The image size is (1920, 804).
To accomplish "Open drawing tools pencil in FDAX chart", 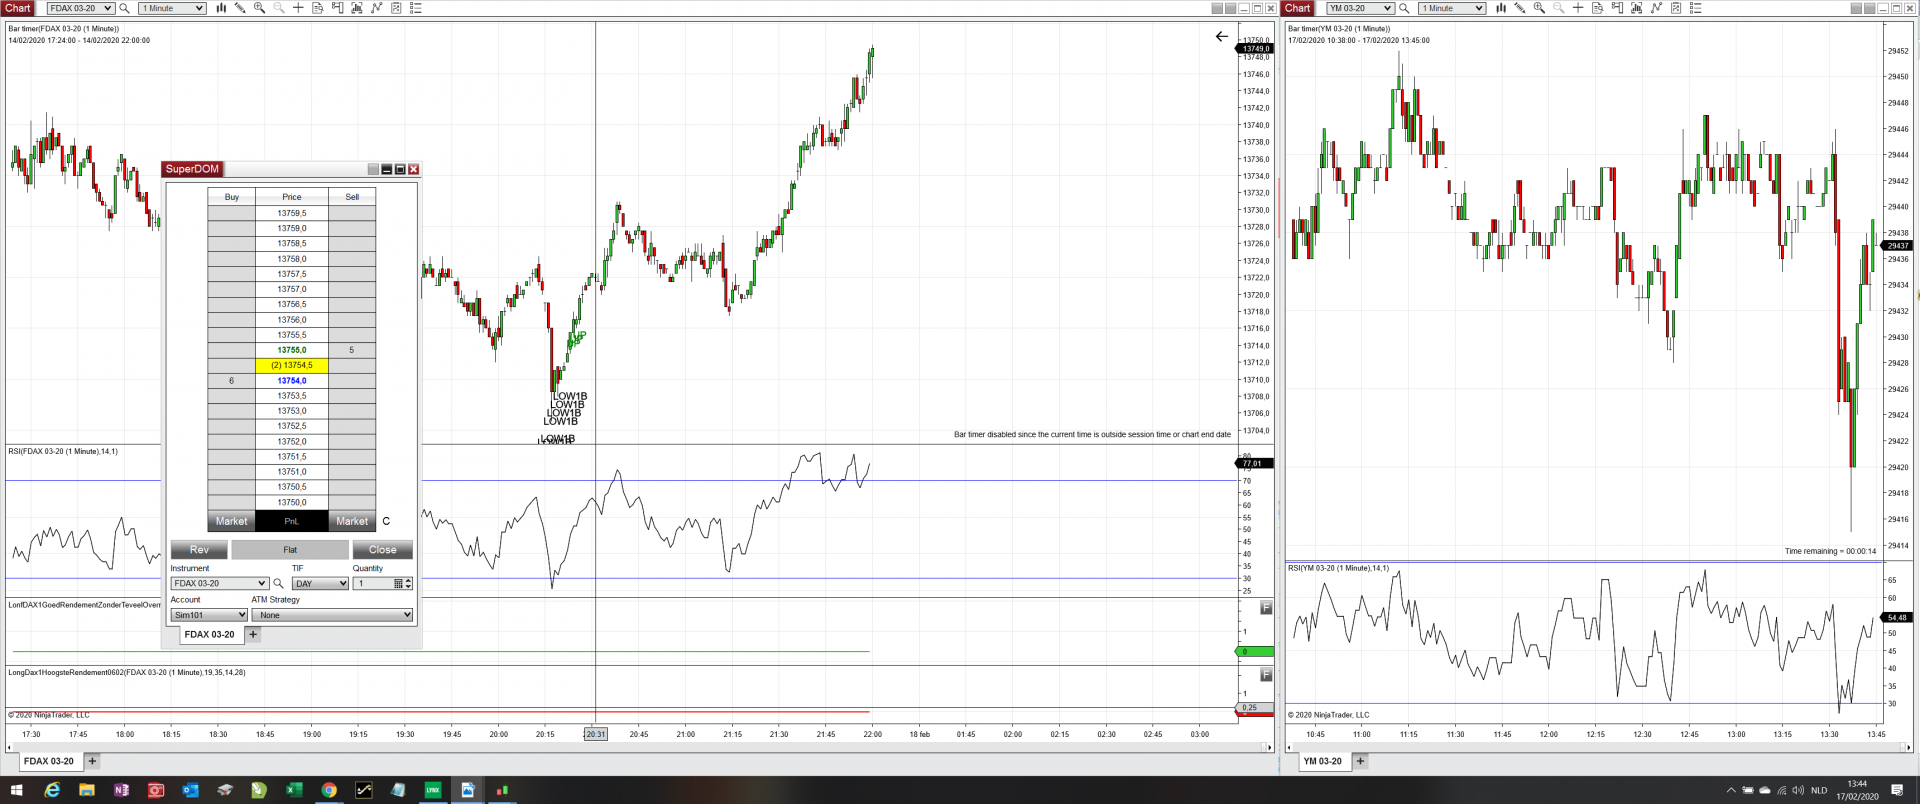I will click(240, 8).
